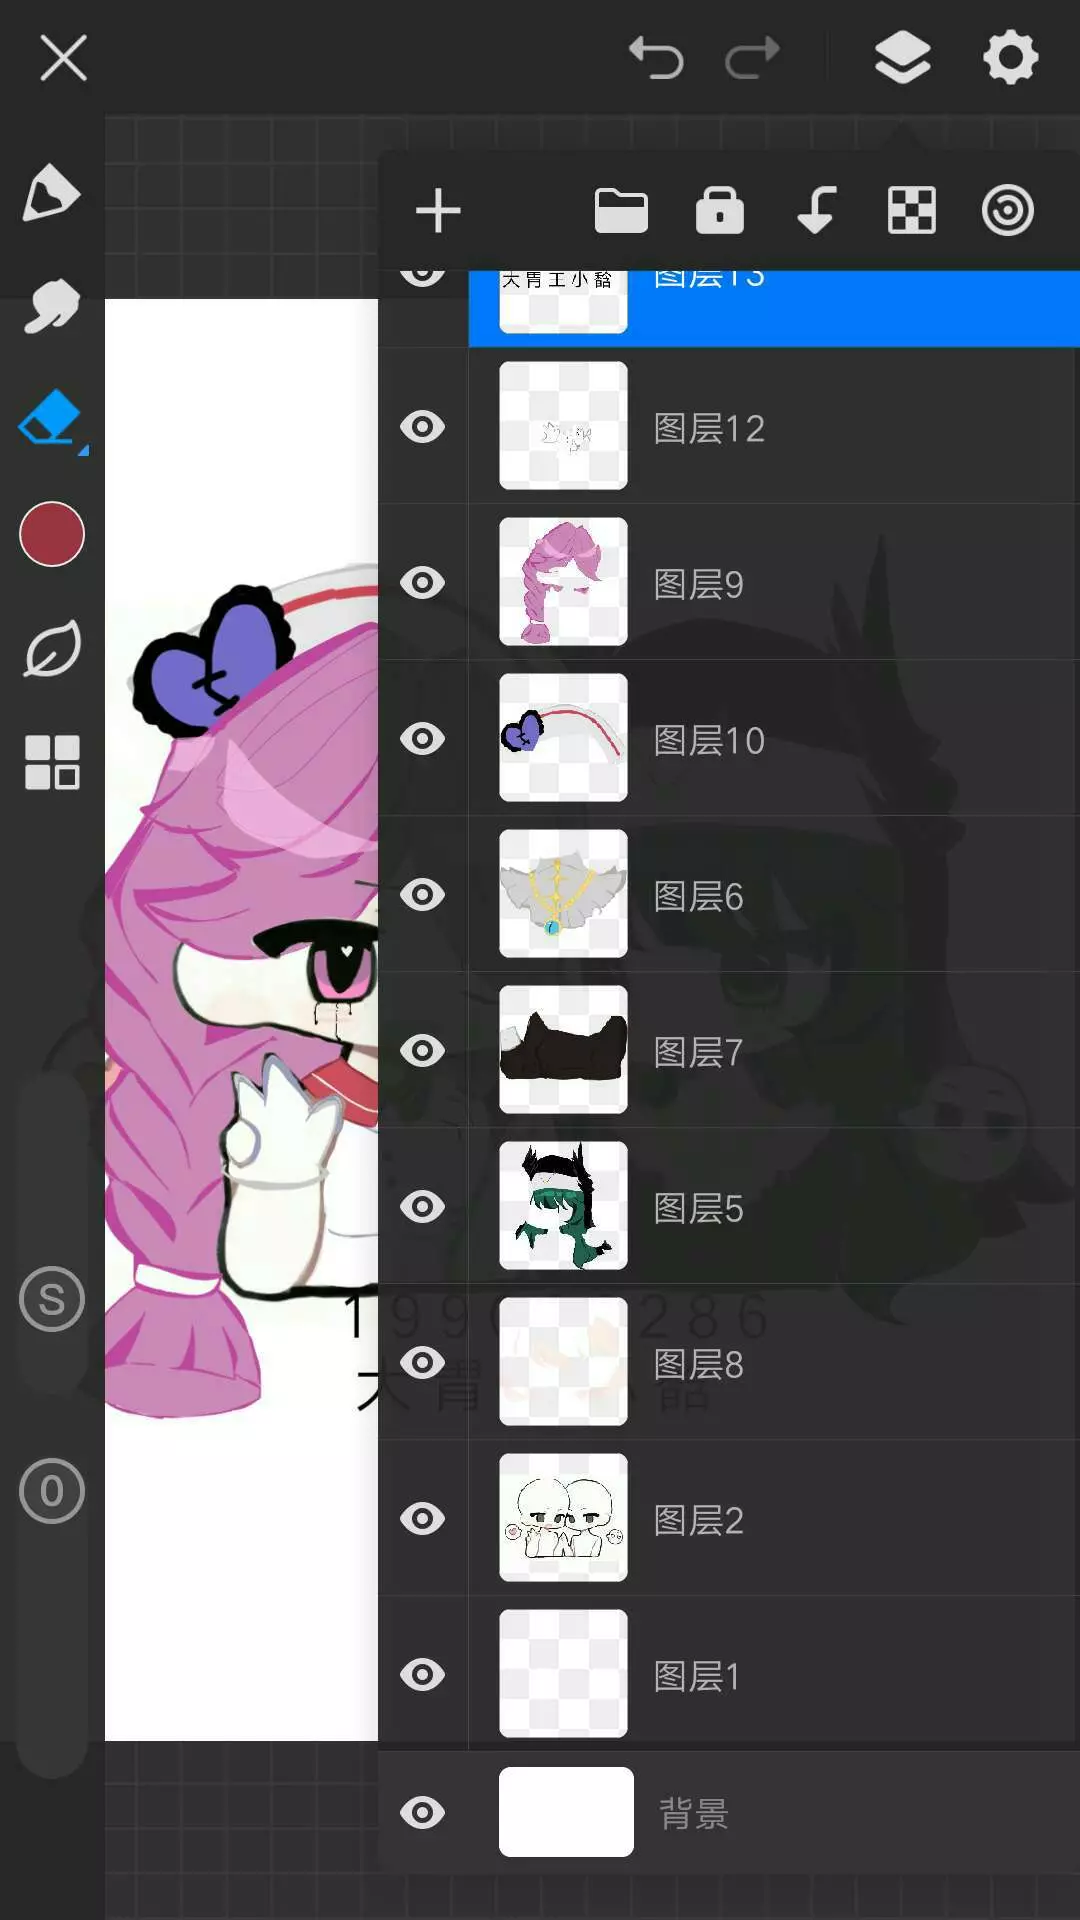Screen dimensions: 1080x1920
Task: Lock the selected layer
Action: click(720, 210)
